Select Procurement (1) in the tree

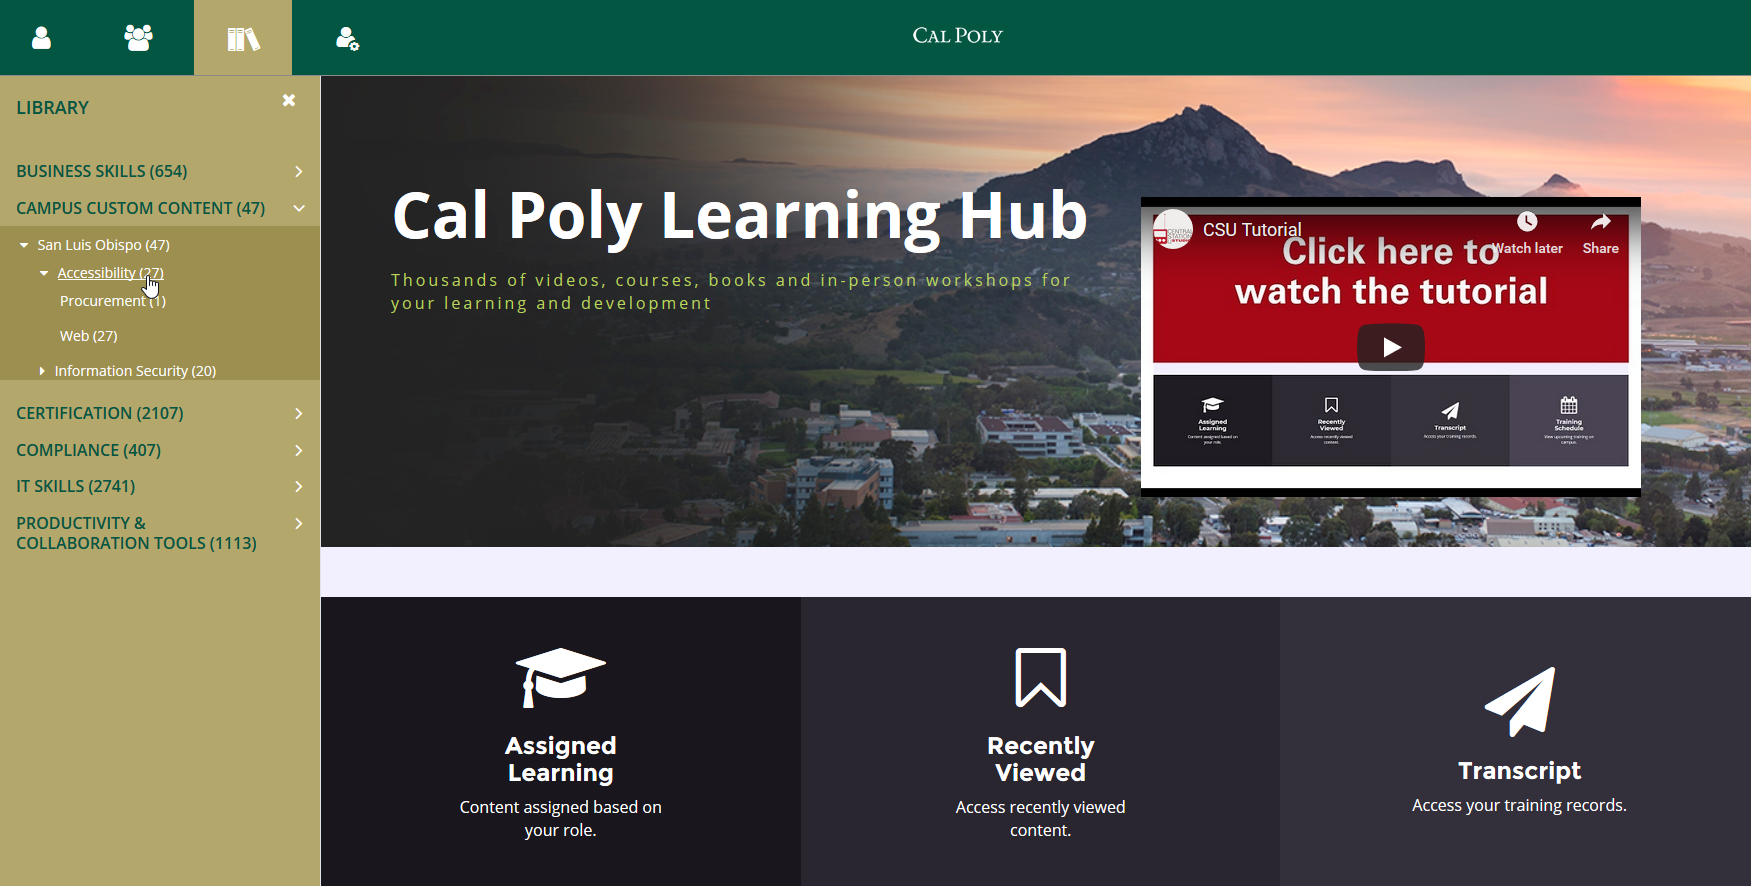(x=113, y=301)
